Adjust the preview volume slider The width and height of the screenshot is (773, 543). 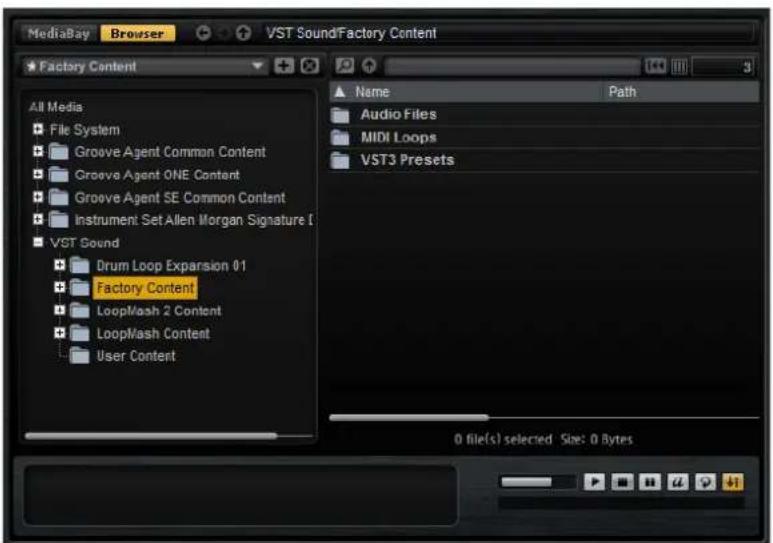tap(537, 481)
